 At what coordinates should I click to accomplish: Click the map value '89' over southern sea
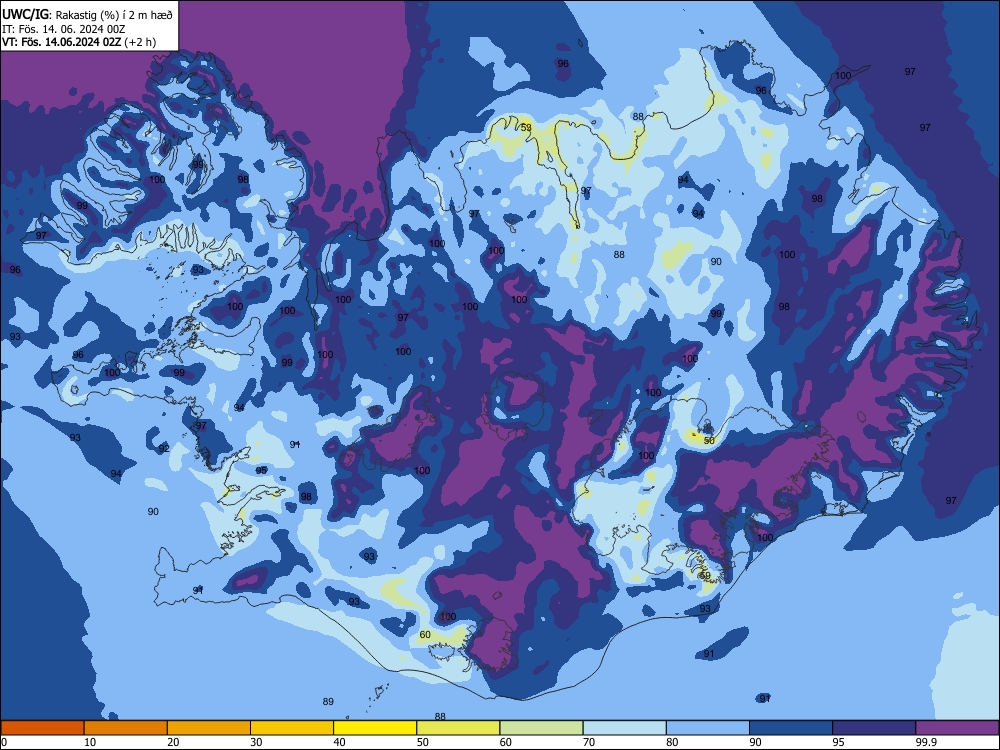click(328, 702)
